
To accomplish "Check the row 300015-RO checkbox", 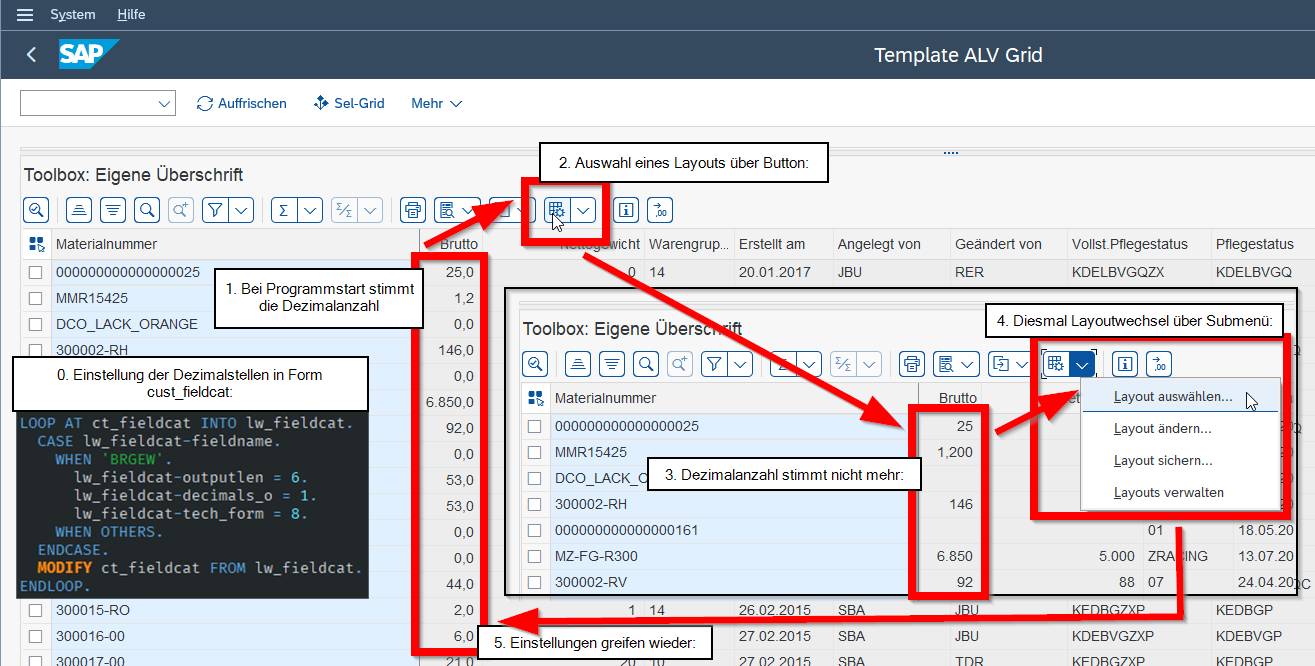I will coord(36,610).
